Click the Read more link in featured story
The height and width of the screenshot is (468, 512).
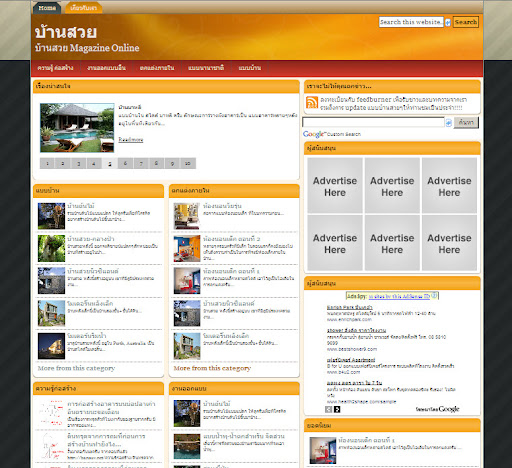[x=131, y=140]
